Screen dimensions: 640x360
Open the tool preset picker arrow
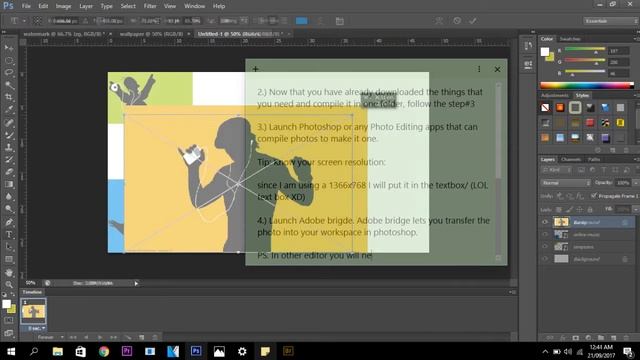point(24,21)
